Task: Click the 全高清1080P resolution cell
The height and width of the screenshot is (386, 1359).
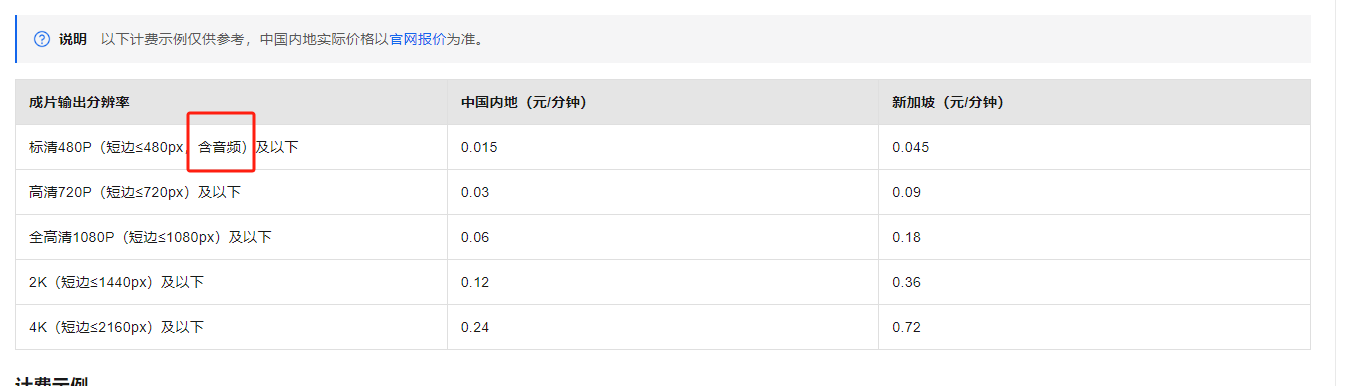Action: point(231,237)
